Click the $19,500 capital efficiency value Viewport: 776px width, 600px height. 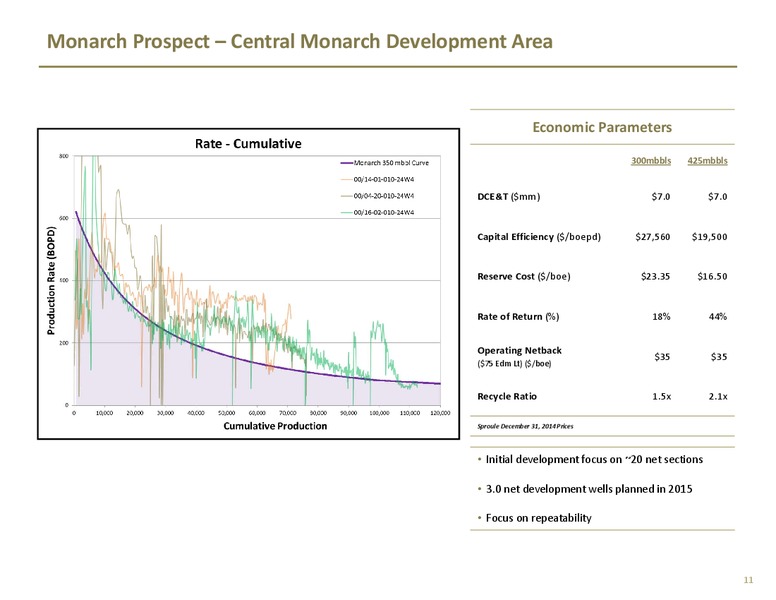tap(710, 237)
